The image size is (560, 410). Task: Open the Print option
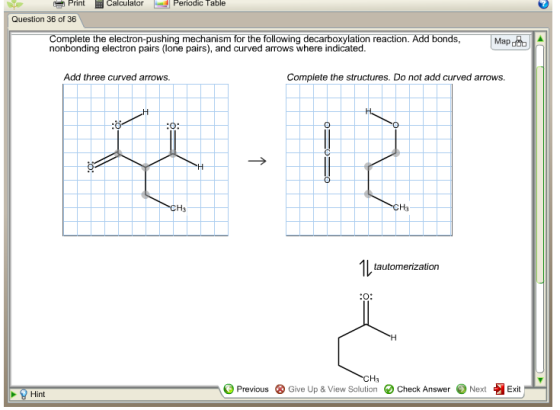[69, 3]
